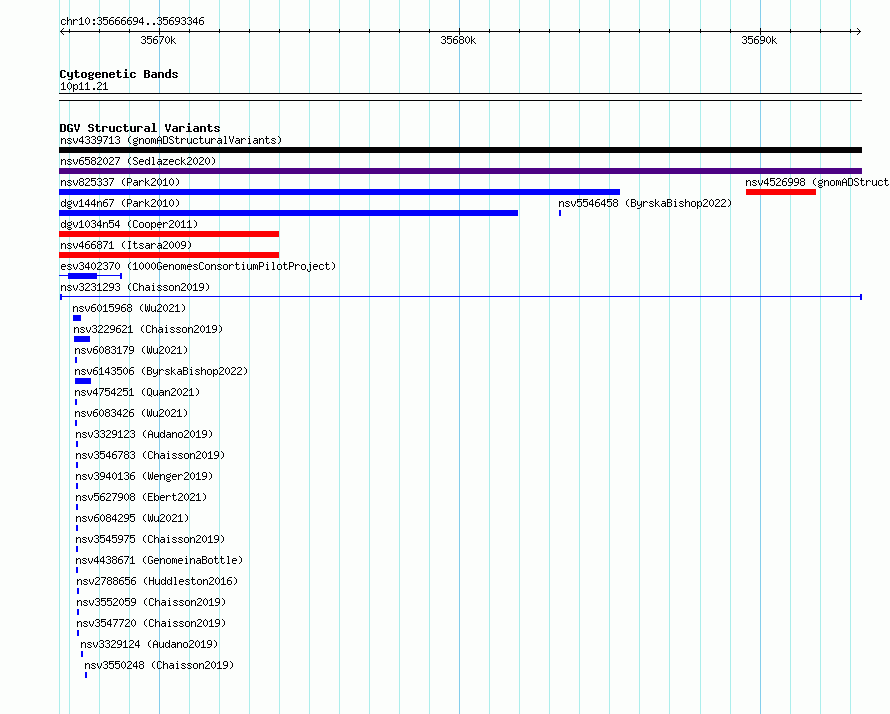The image size is (890, 714).
Task: Click the nsv4339713 gnomADStructuralVariants label
Action: click(x=171, y=140)
